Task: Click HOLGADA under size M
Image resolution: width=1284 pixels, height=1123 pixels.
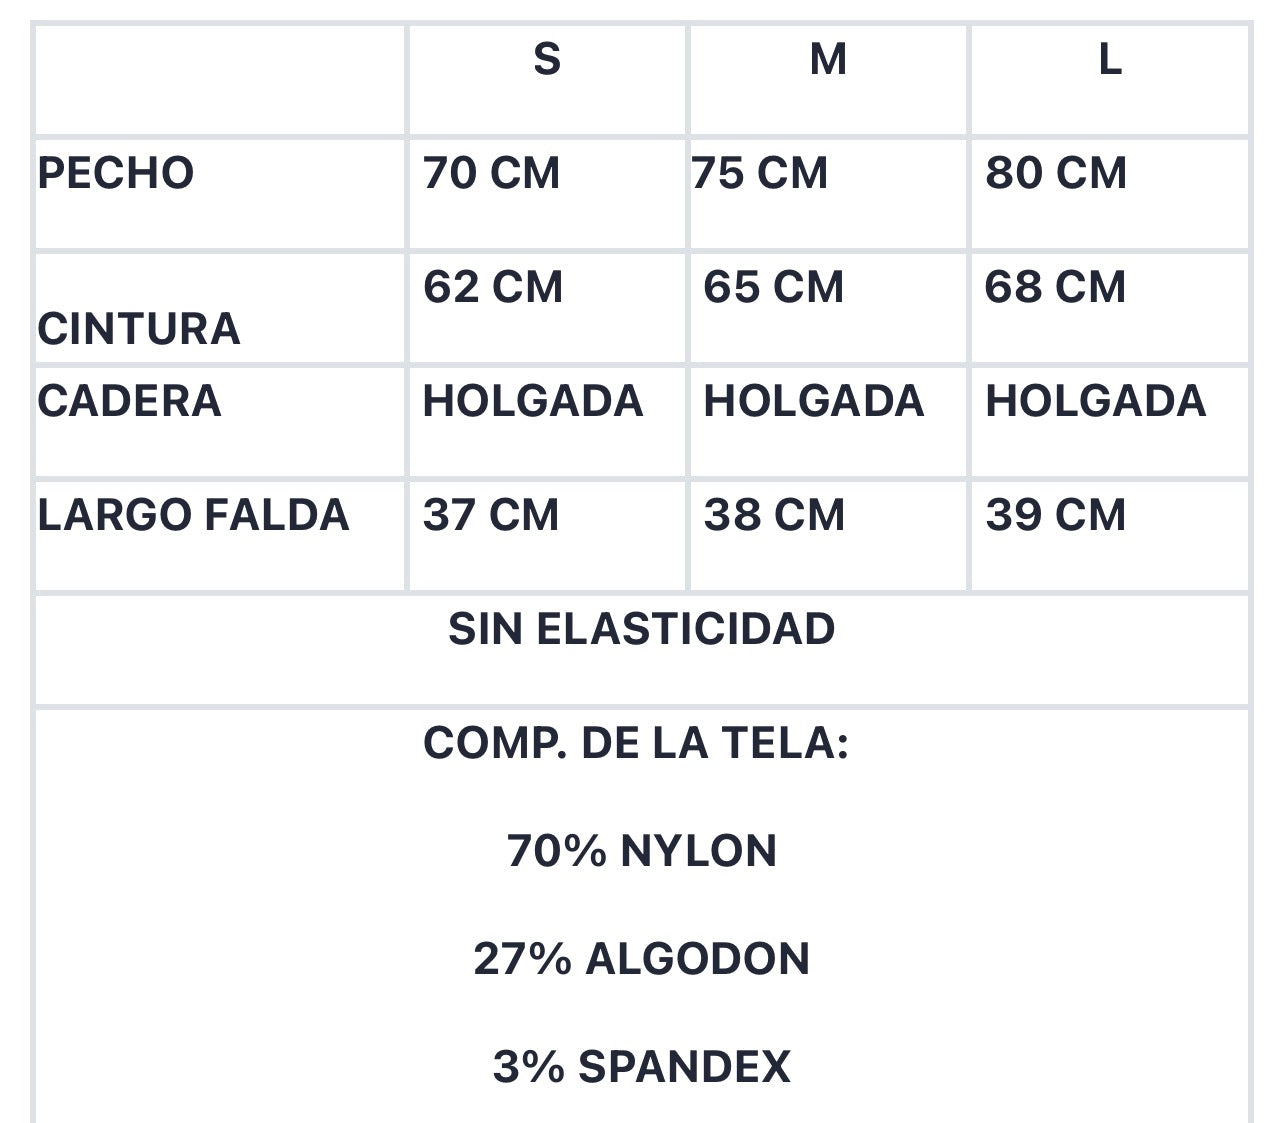Action: tap(814, 401)
